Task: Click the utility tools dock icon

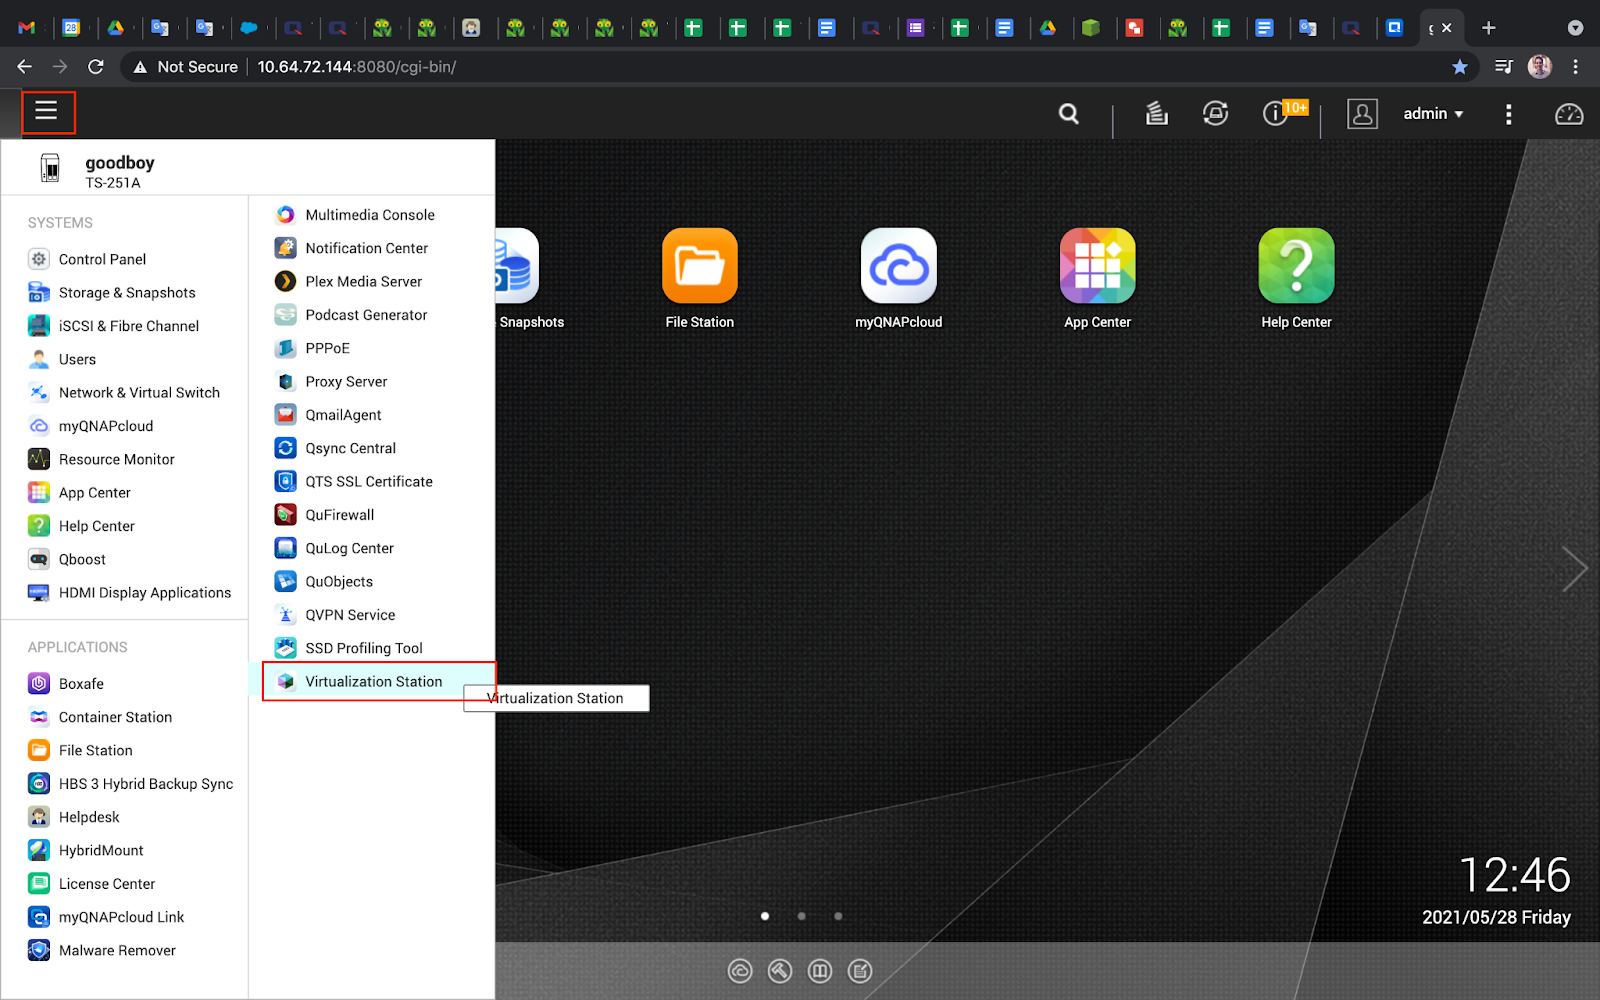Action: pyautogui.click(x=780, y=971)
